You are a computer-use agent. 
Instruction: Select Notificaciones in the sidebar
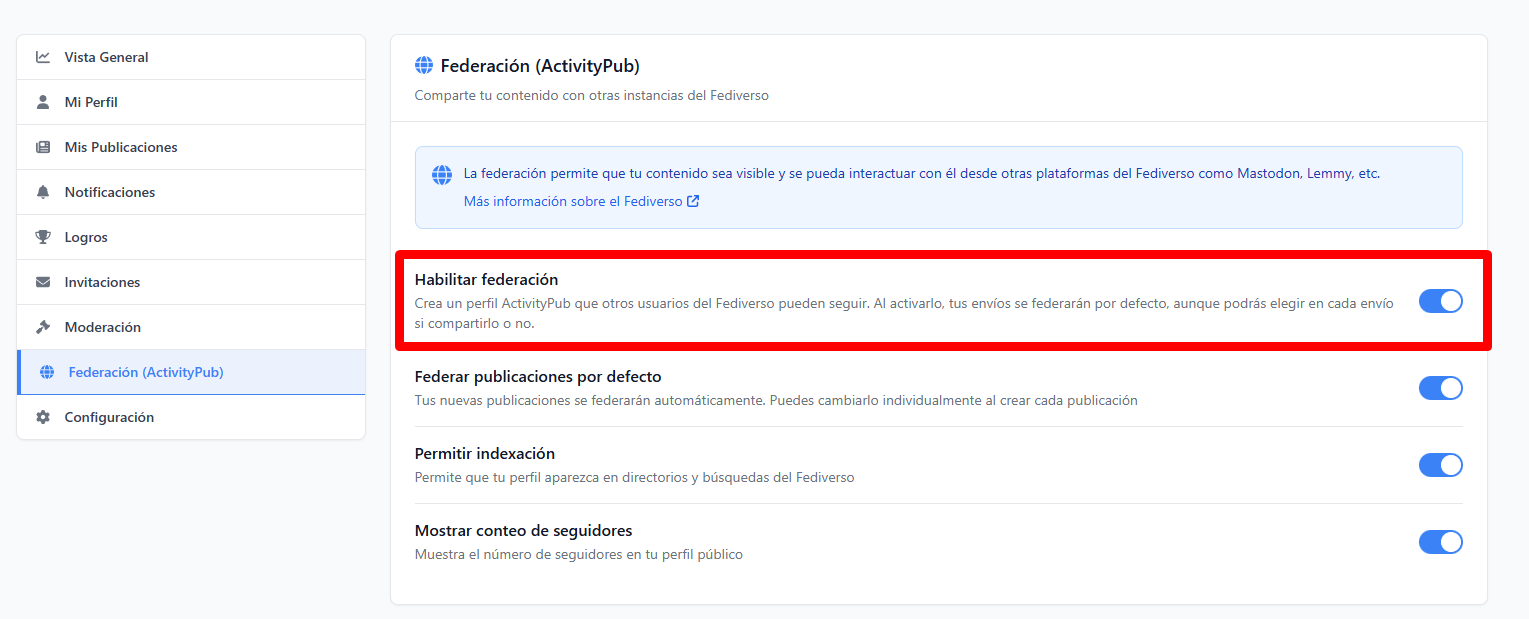191,192
